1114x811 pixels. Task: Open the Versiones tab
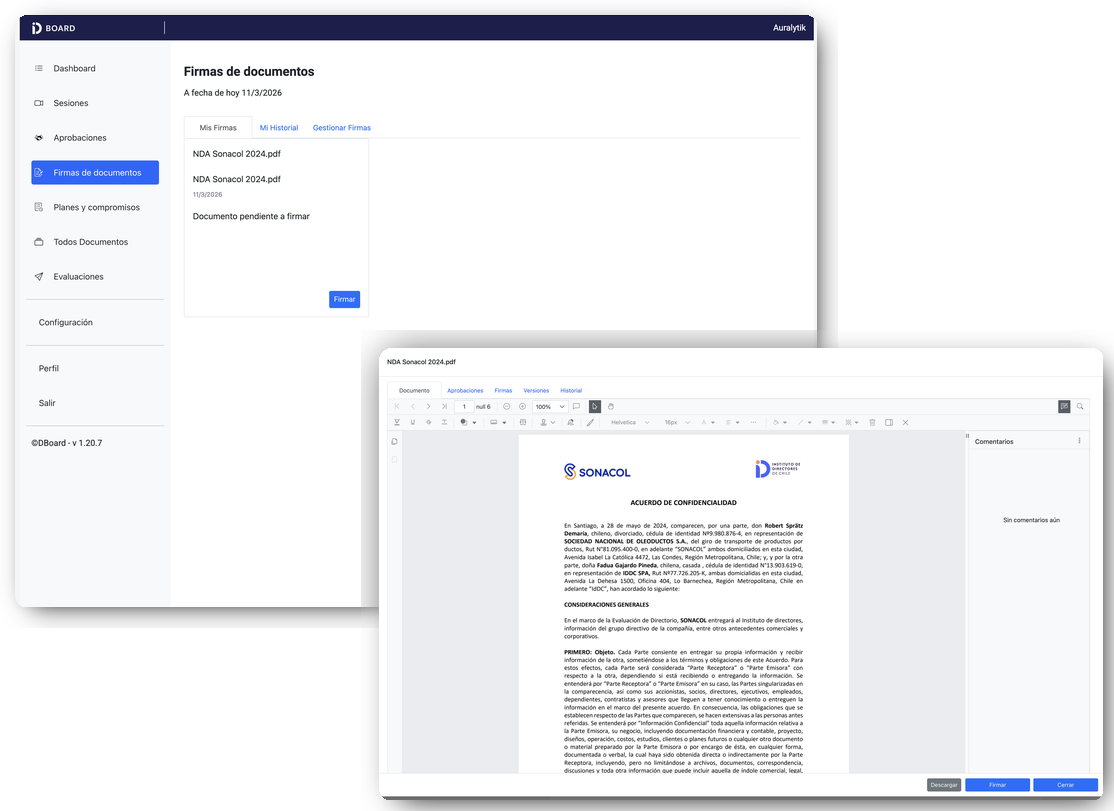click(536, 390)
